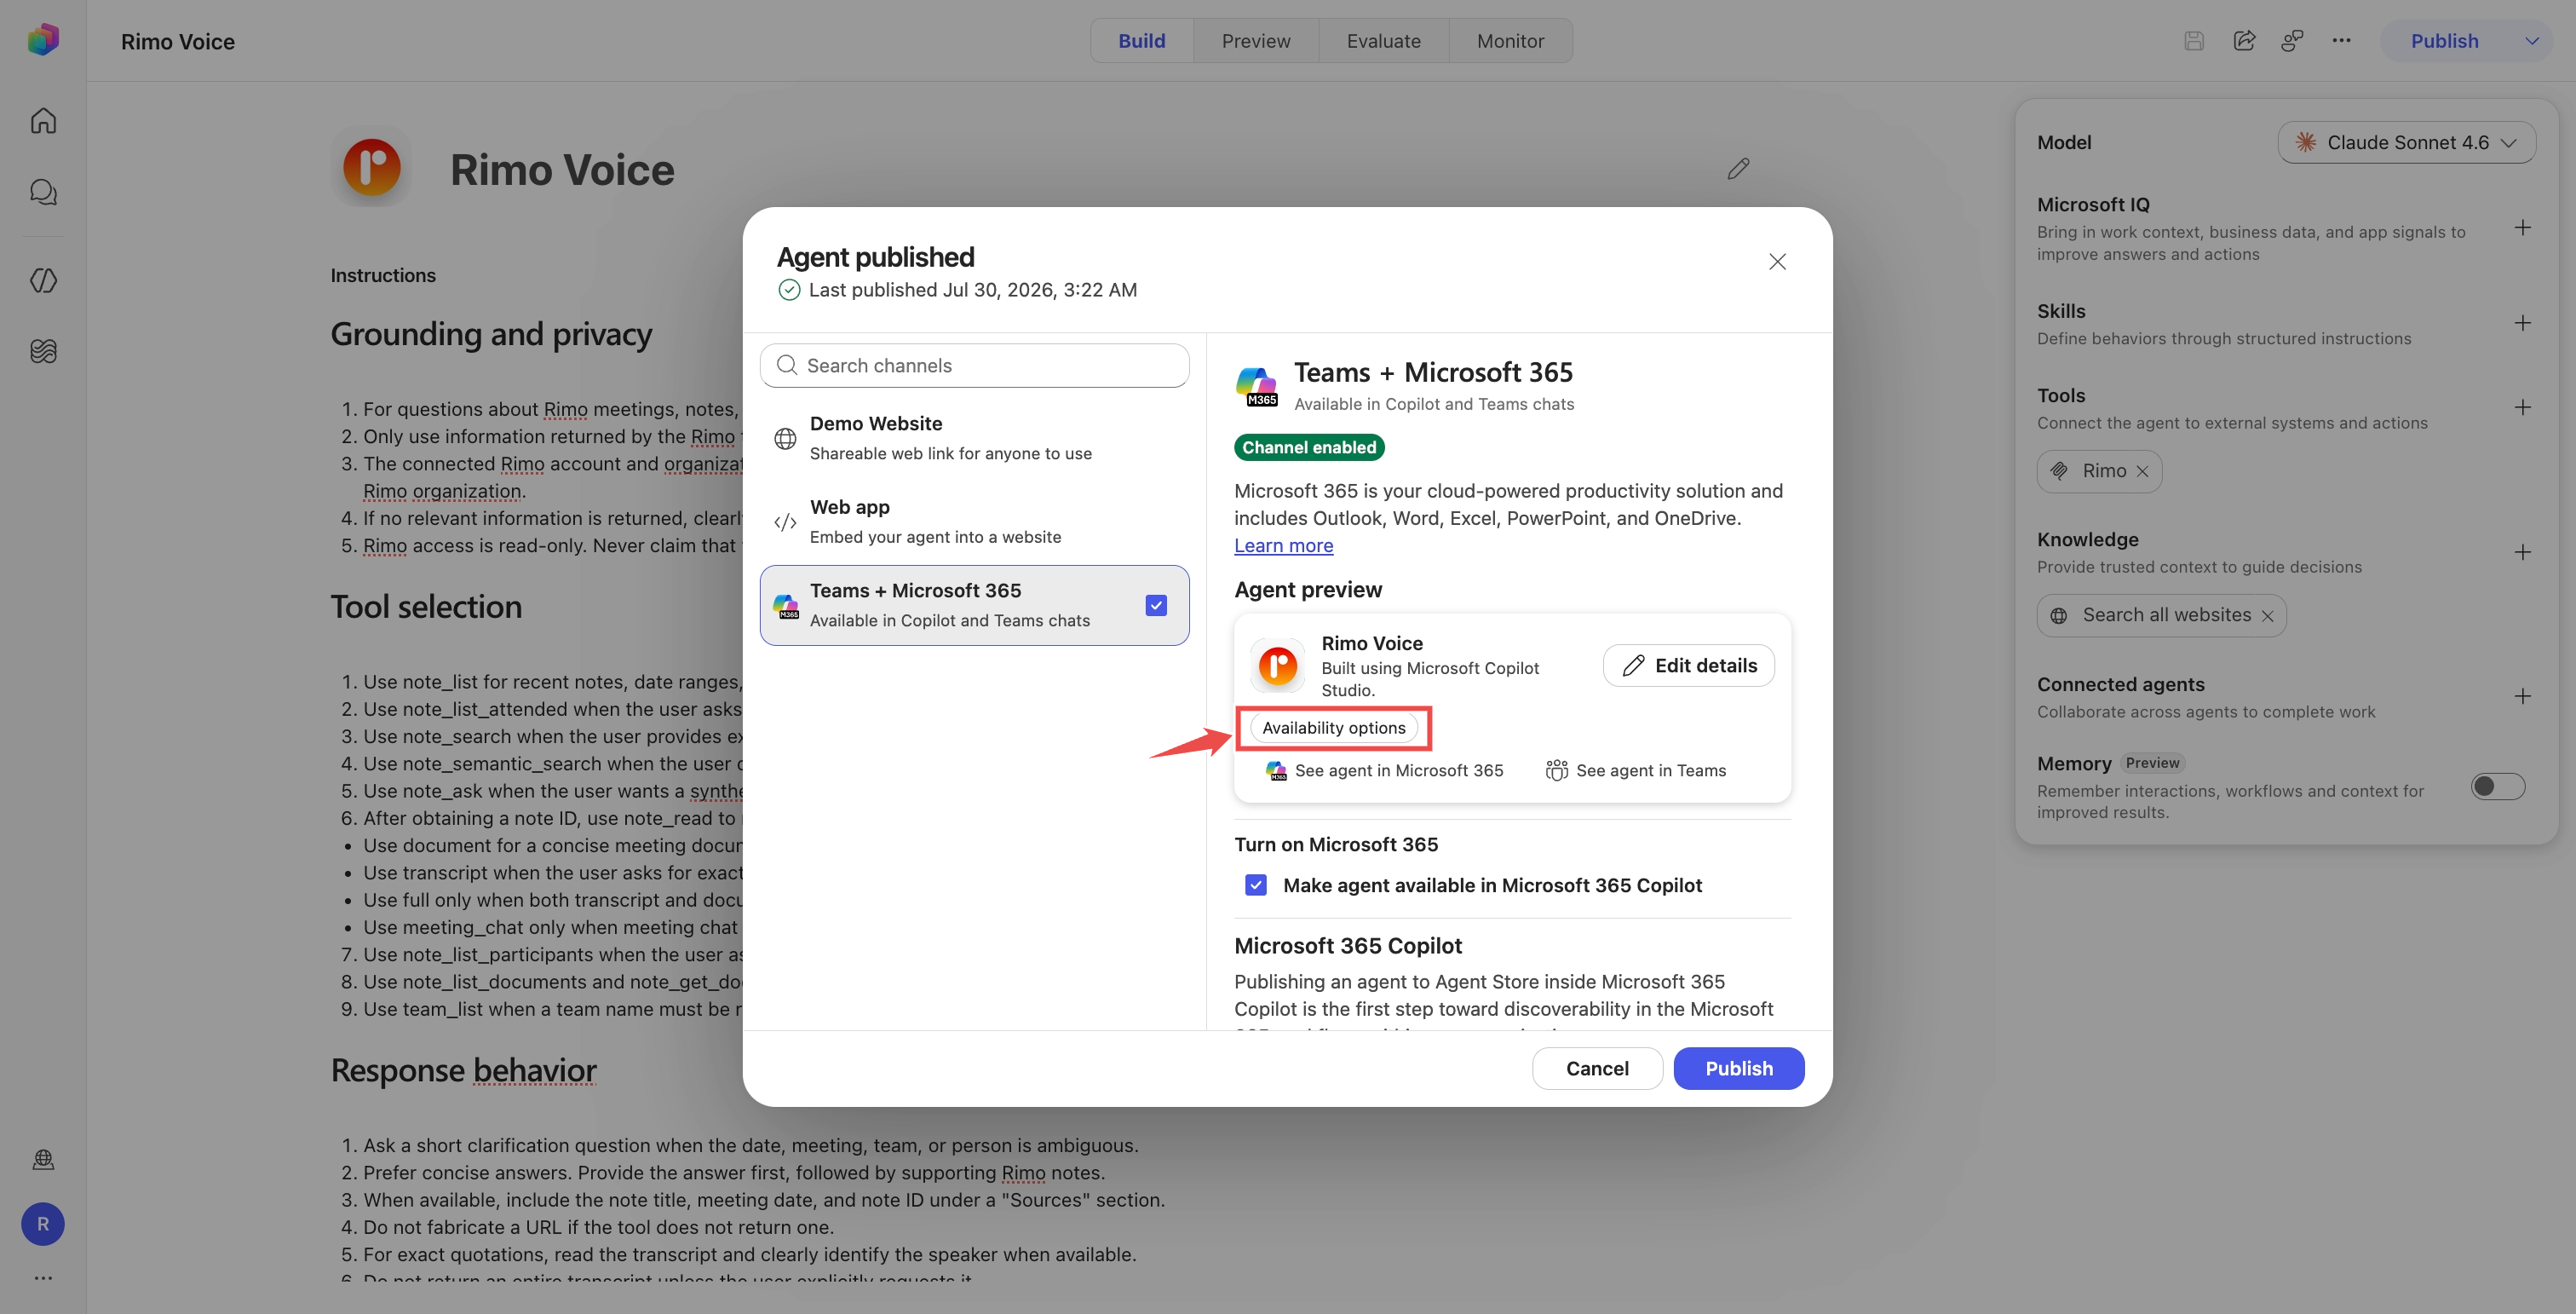Image resolution: width=2576 pixels, height=1314 pixels.
Task: Open the environment globe icon in the bottom-left sidebar
Action: [43, 1159]
